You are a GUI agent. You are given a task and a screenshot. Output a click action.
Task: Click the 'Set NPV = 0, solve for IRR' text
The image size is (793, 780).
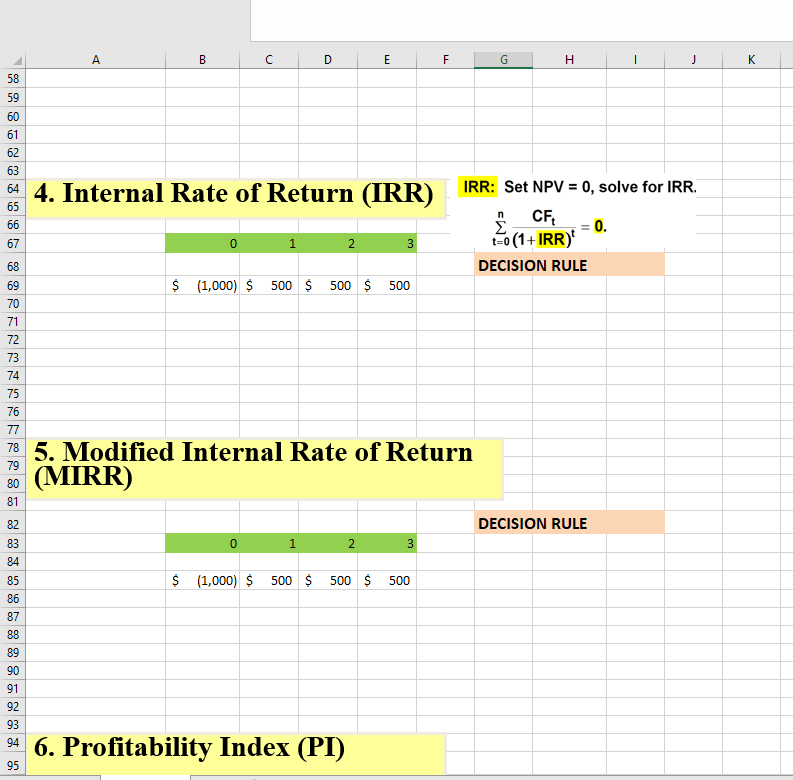600,187
